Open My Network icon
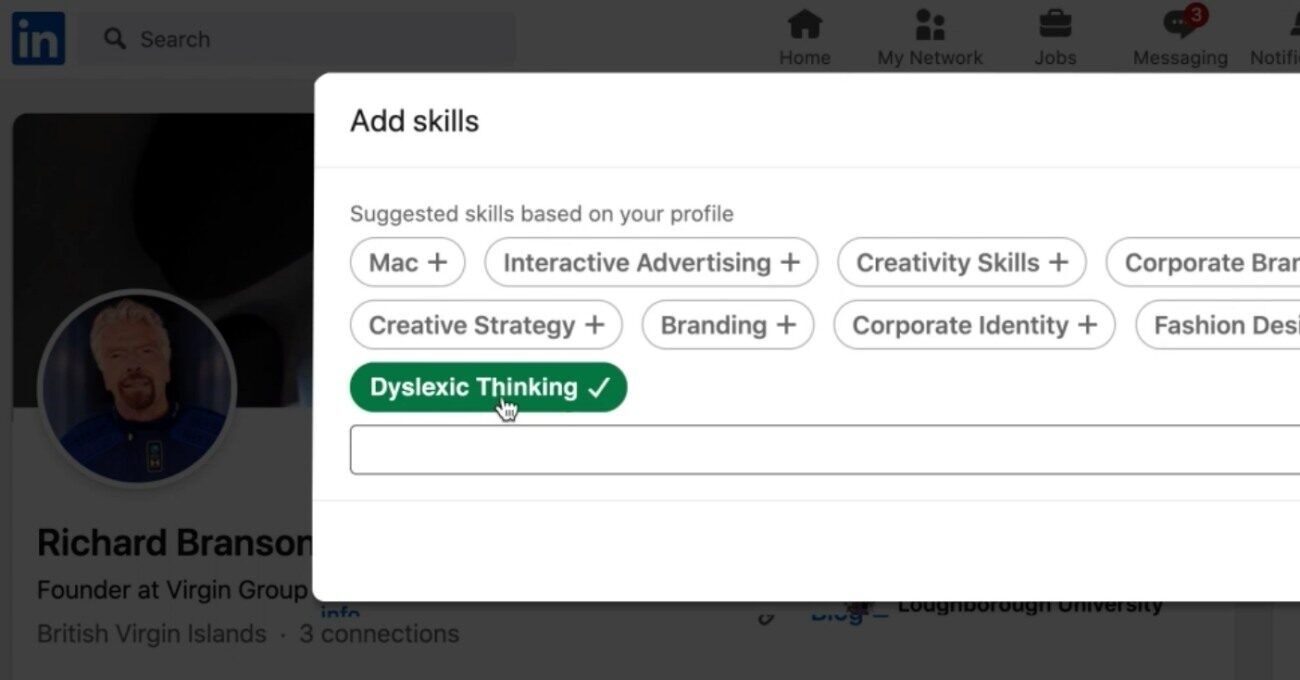This screenshot has width=1300, height=680. coord(930,25)
